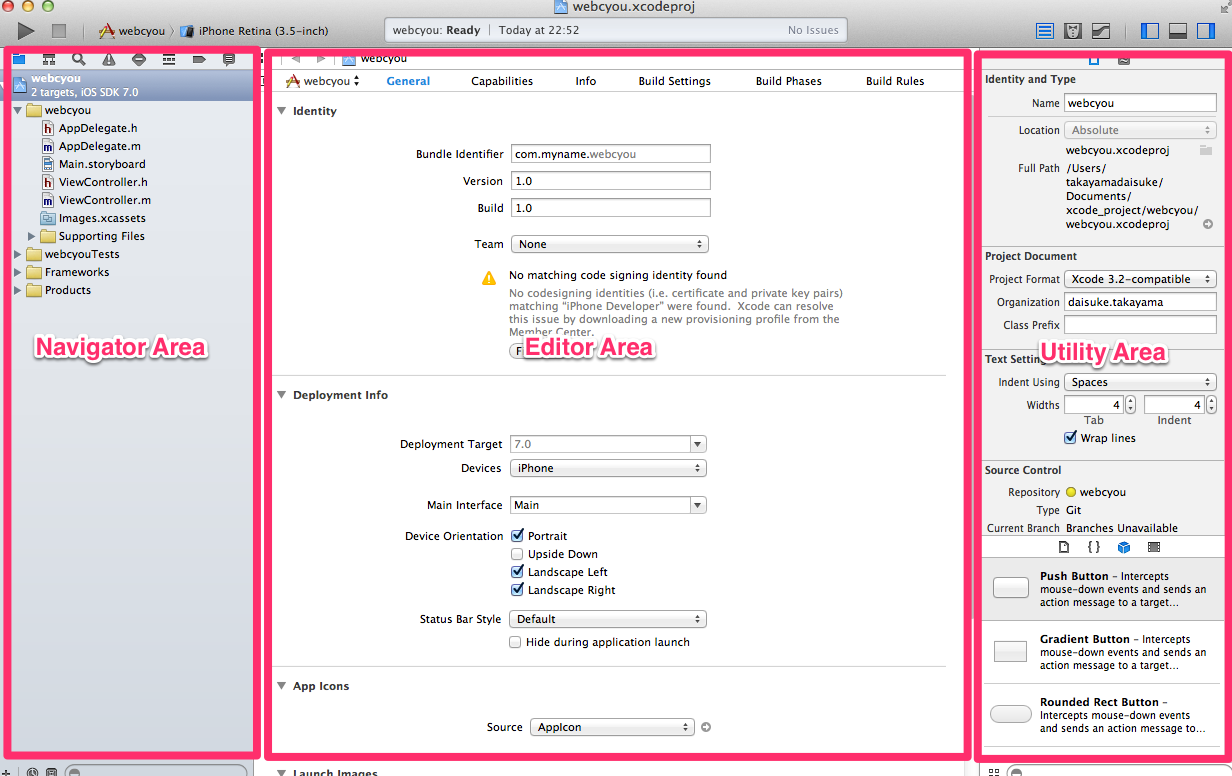The height and width of the screenshot is (776, 1232).
Task: Show the File inspector in utilities
Action: (1094, 60)
